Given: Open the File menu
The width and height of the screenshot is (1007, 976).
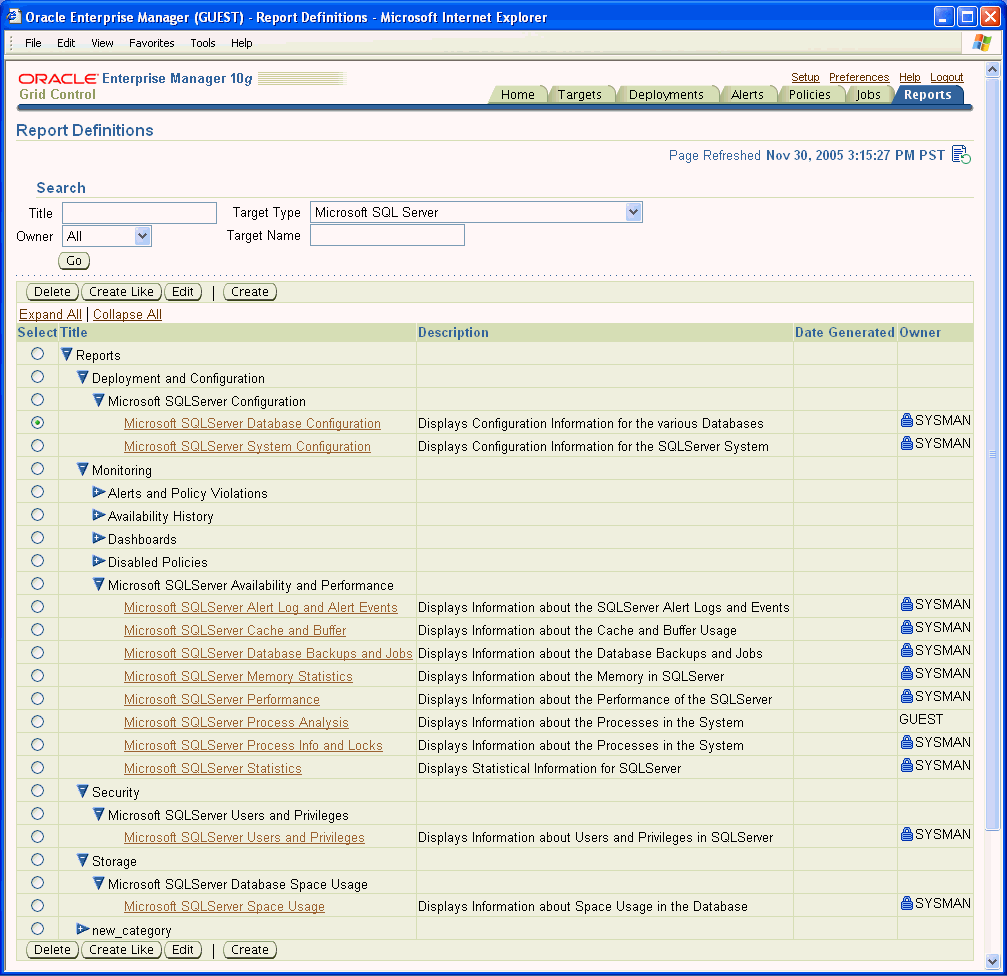Looking at the screenshot, I should pos(33,43).
